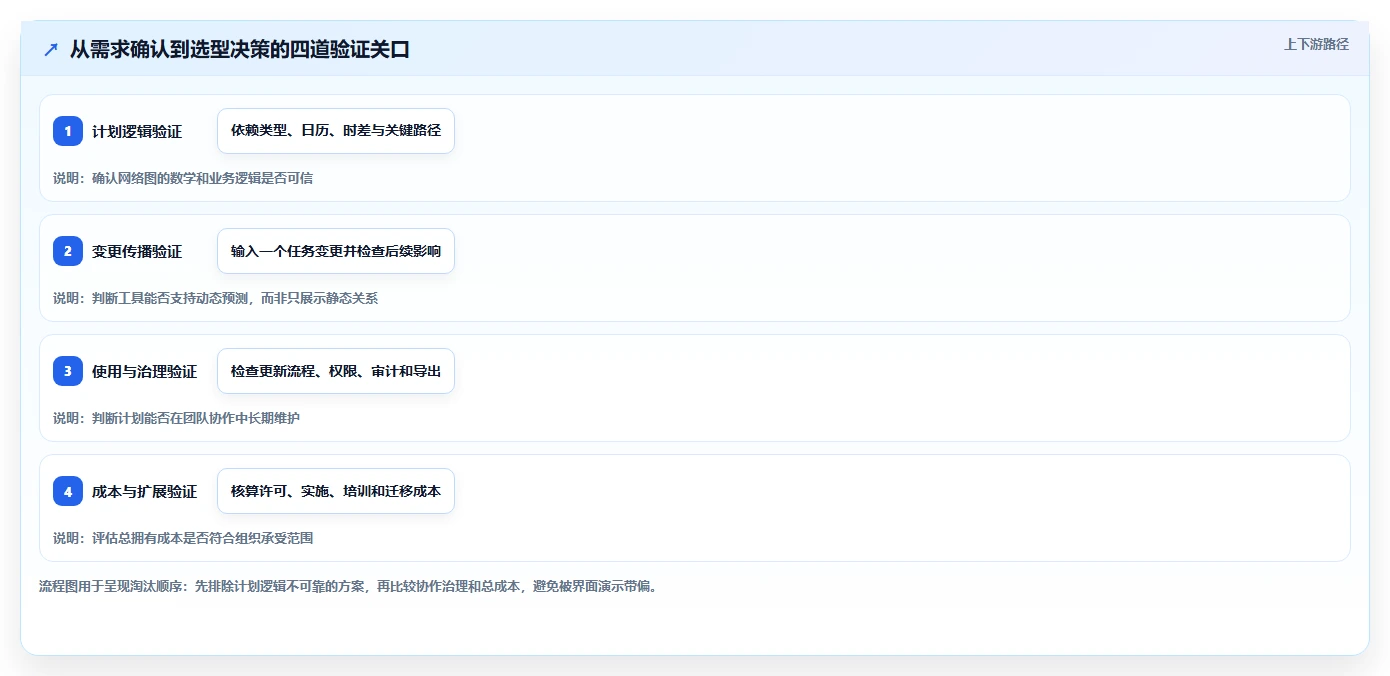Click the 计划逻辑验证 step title

tap(137, 132)
